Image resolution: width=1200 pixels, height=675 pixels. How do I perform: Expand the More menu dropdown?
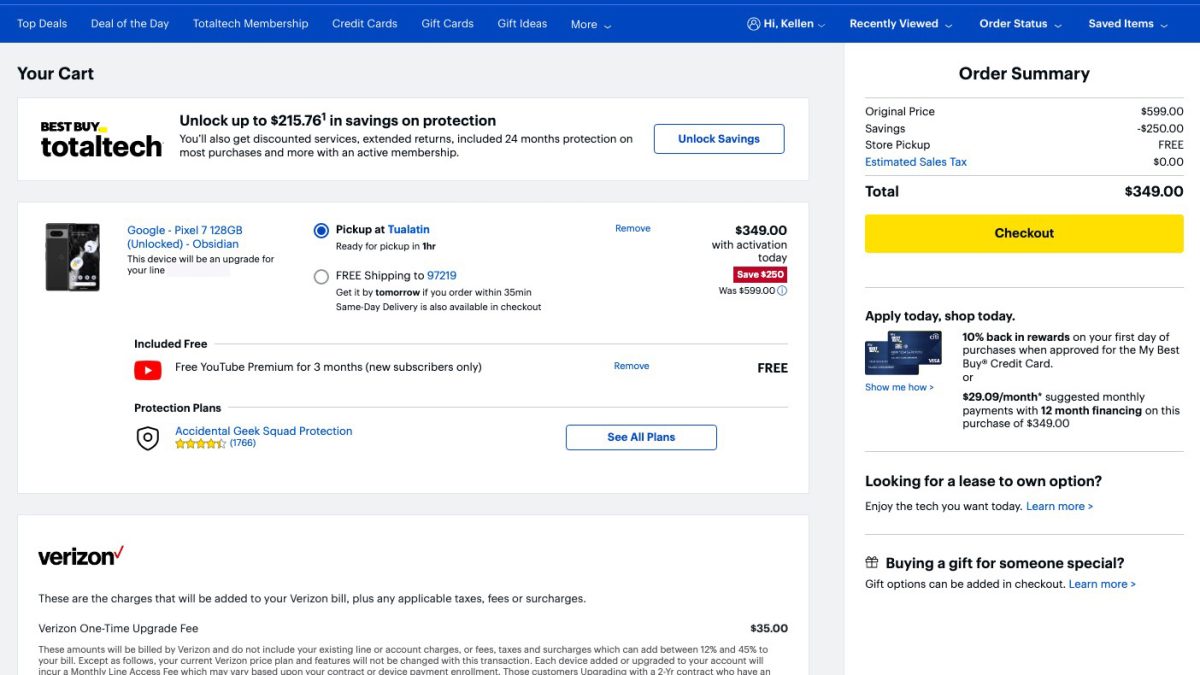[x=590, y=25]
